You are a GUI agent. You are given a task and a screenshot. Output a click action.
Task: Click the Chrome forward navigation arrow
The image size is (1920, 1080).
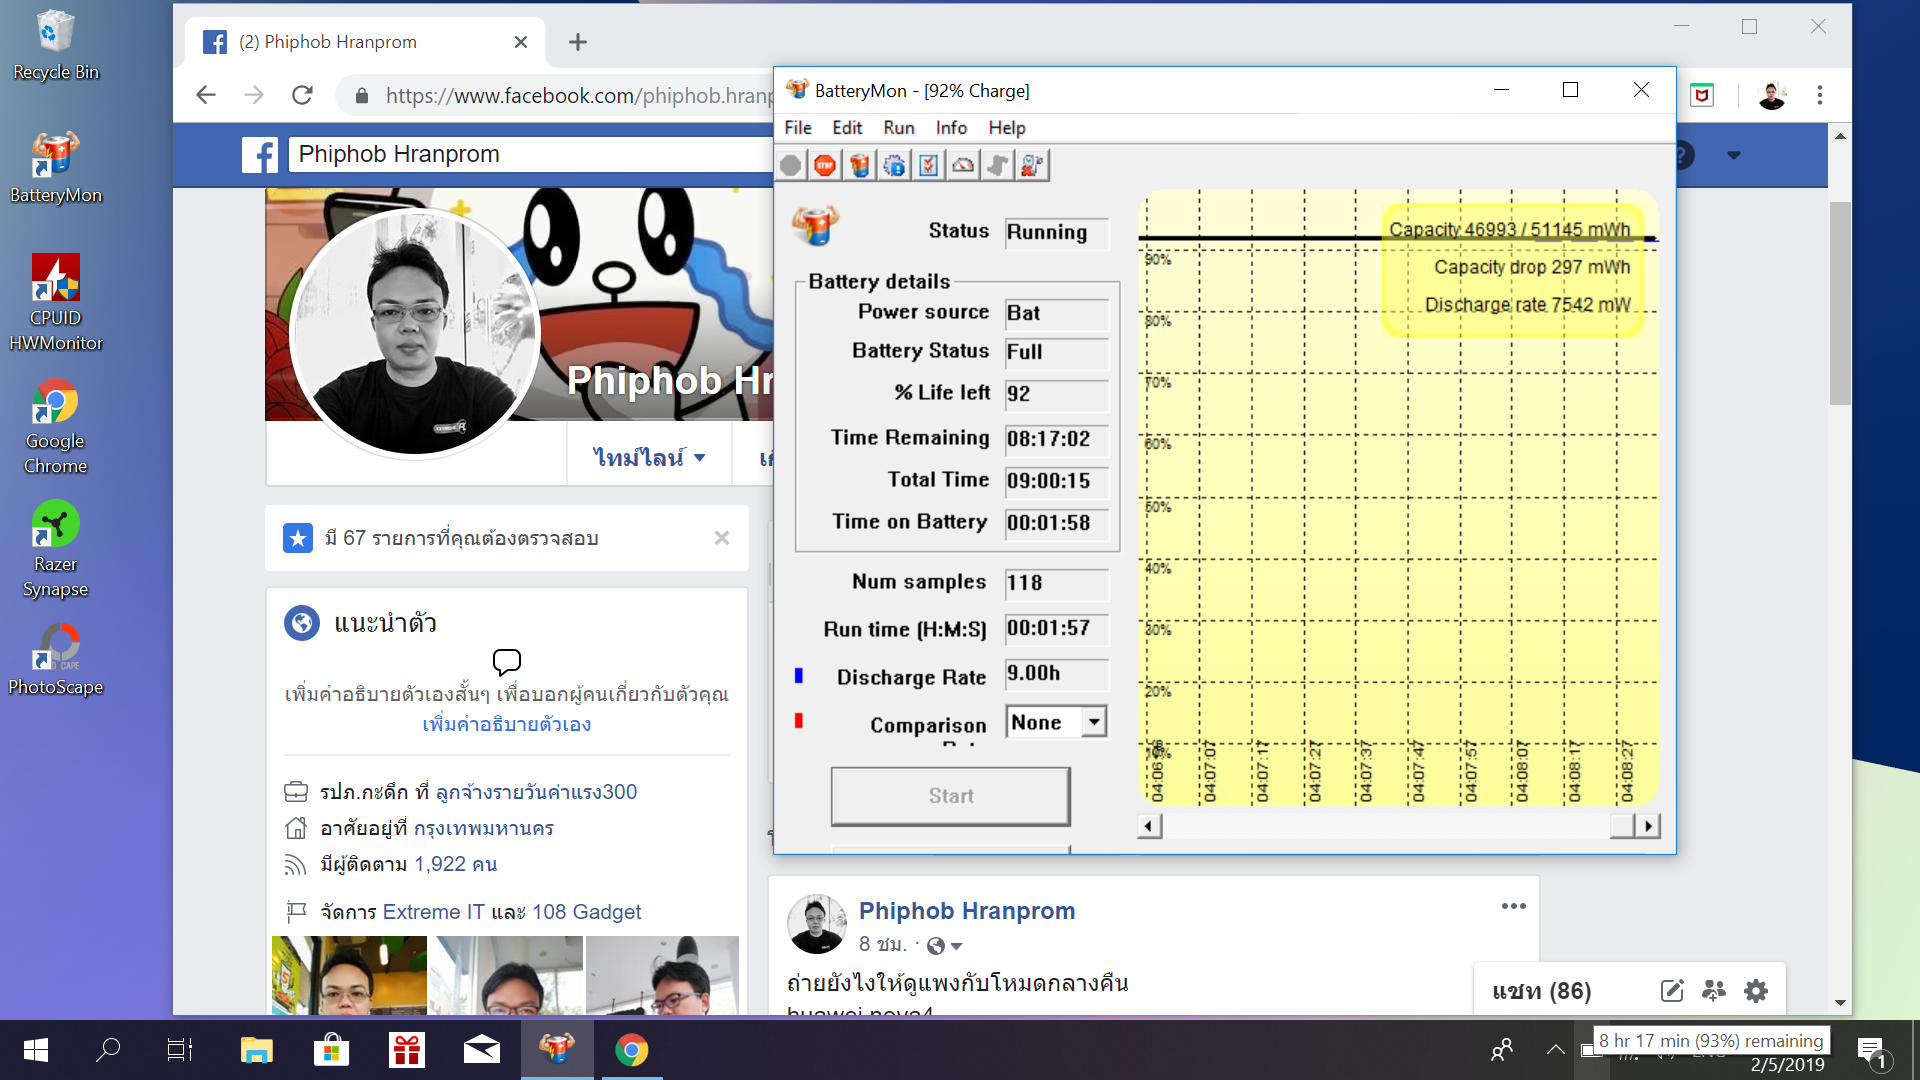pyautogui.click(x=254, y=95)
